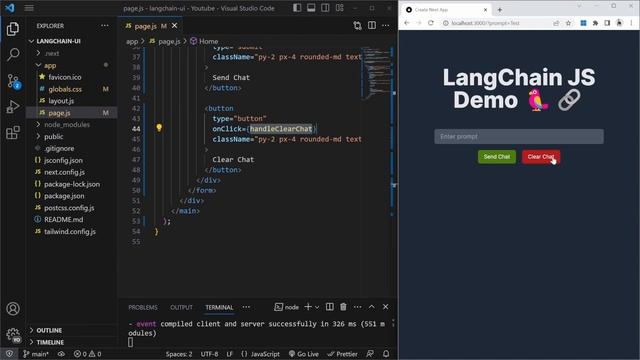
Task: Kill terminal with trash icon
Action: tap(343, 307)
